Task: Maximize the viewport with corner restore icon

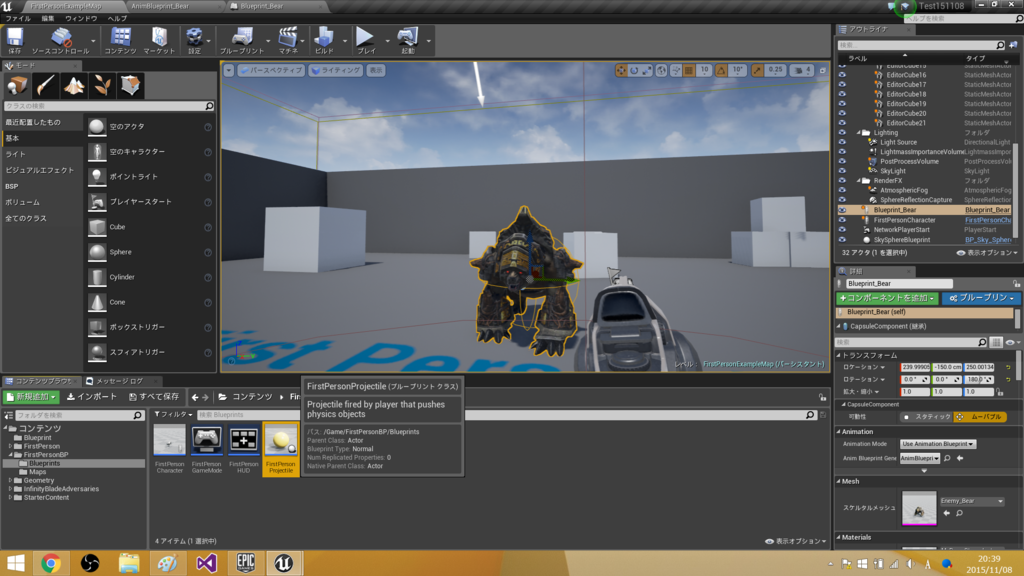Action: 822,71
